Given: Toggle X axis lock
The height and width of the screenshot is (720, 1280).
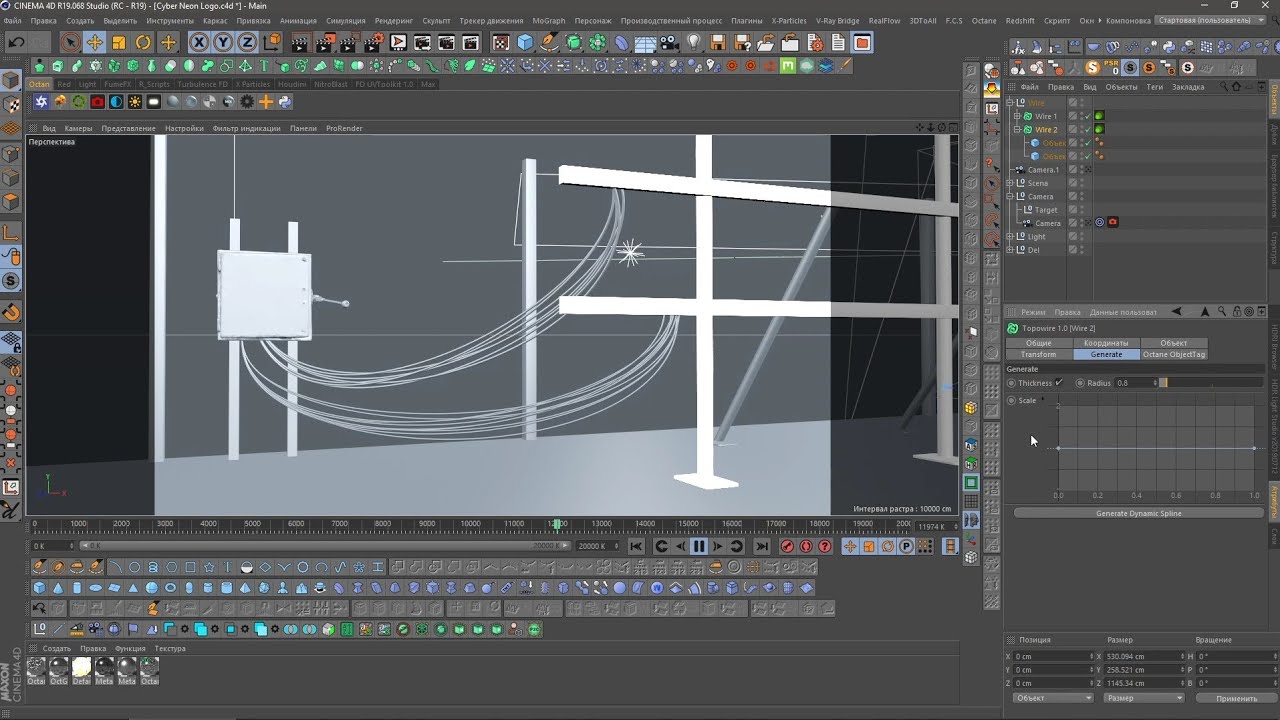Looking at the screenshot, I should click(x=198, y=42).
